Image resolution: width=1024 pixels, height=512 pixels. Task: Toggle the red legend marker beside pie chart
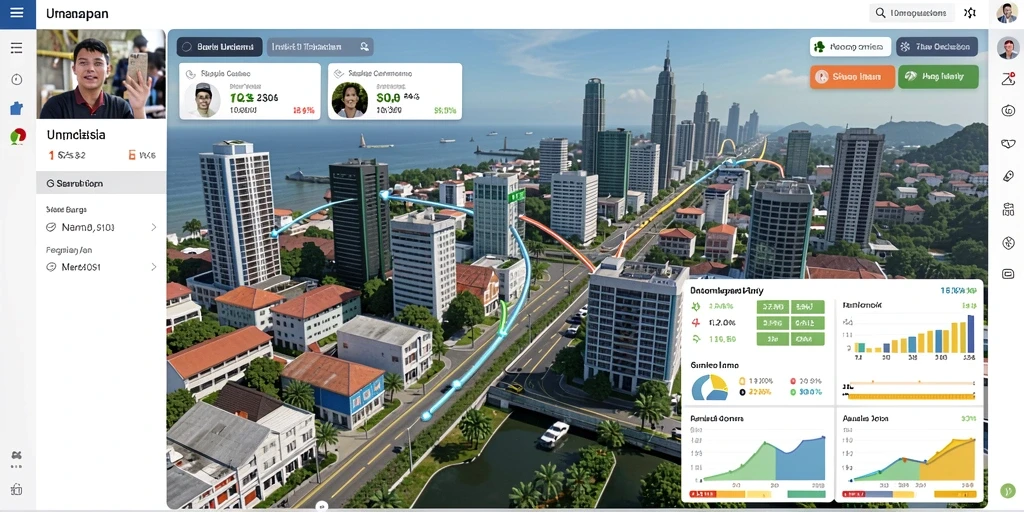(793, 380)
